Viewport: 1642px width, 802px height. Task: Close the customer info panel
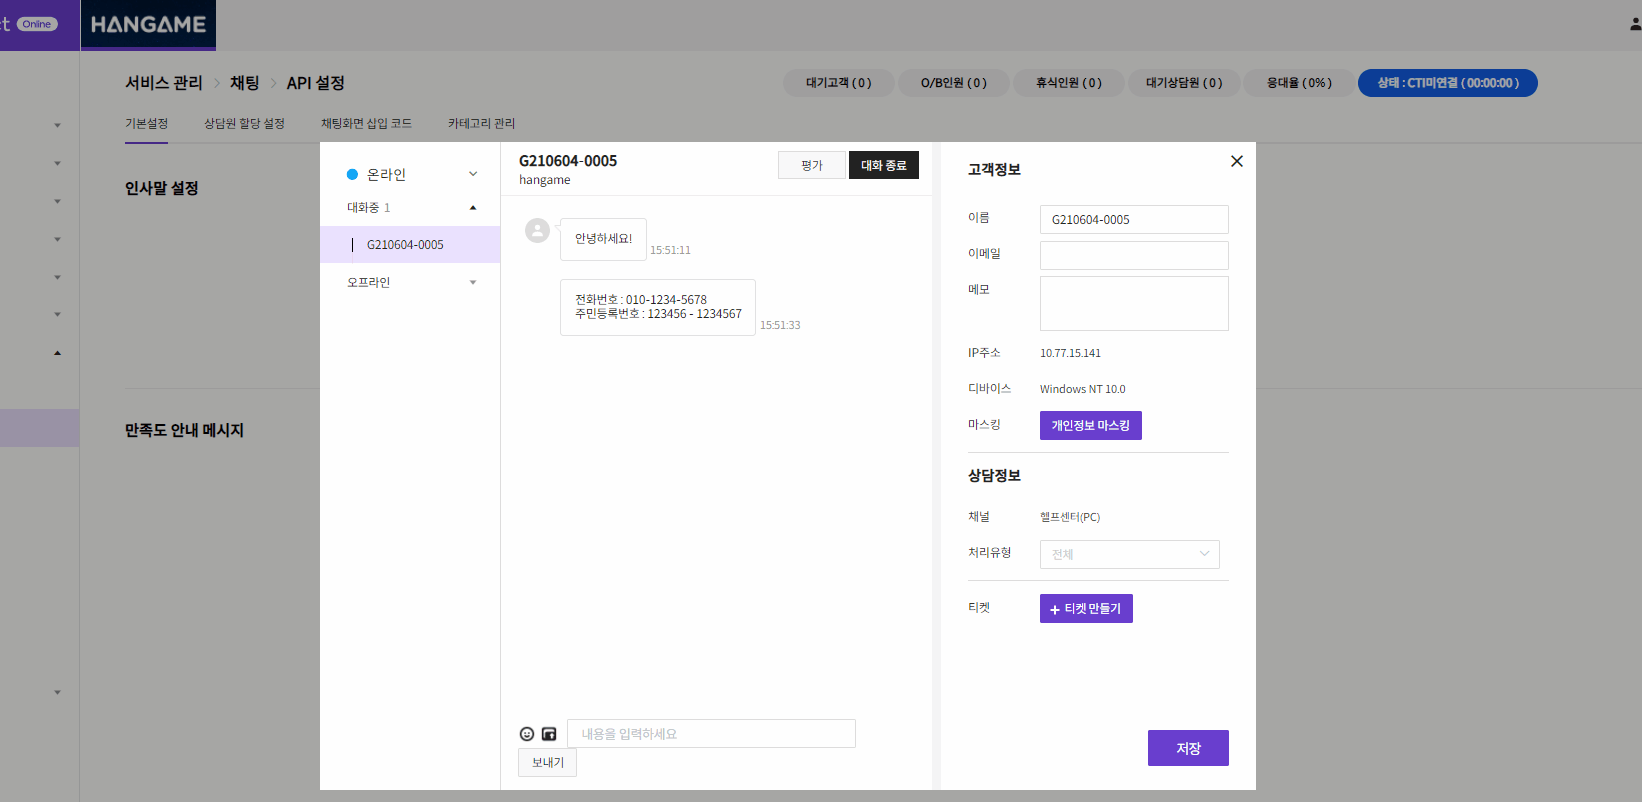pos(1237,161)
